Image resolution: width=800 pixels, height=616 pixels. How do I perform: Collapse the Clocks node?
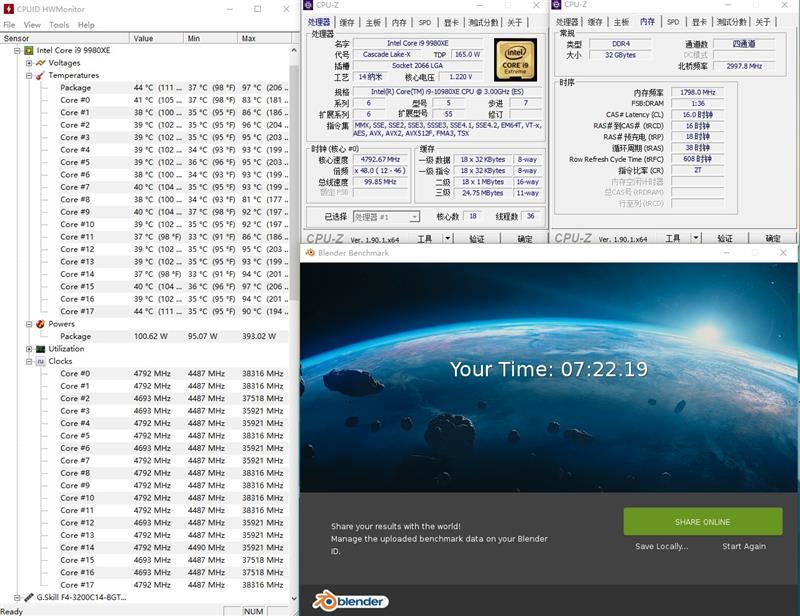(x=29, y=361)
